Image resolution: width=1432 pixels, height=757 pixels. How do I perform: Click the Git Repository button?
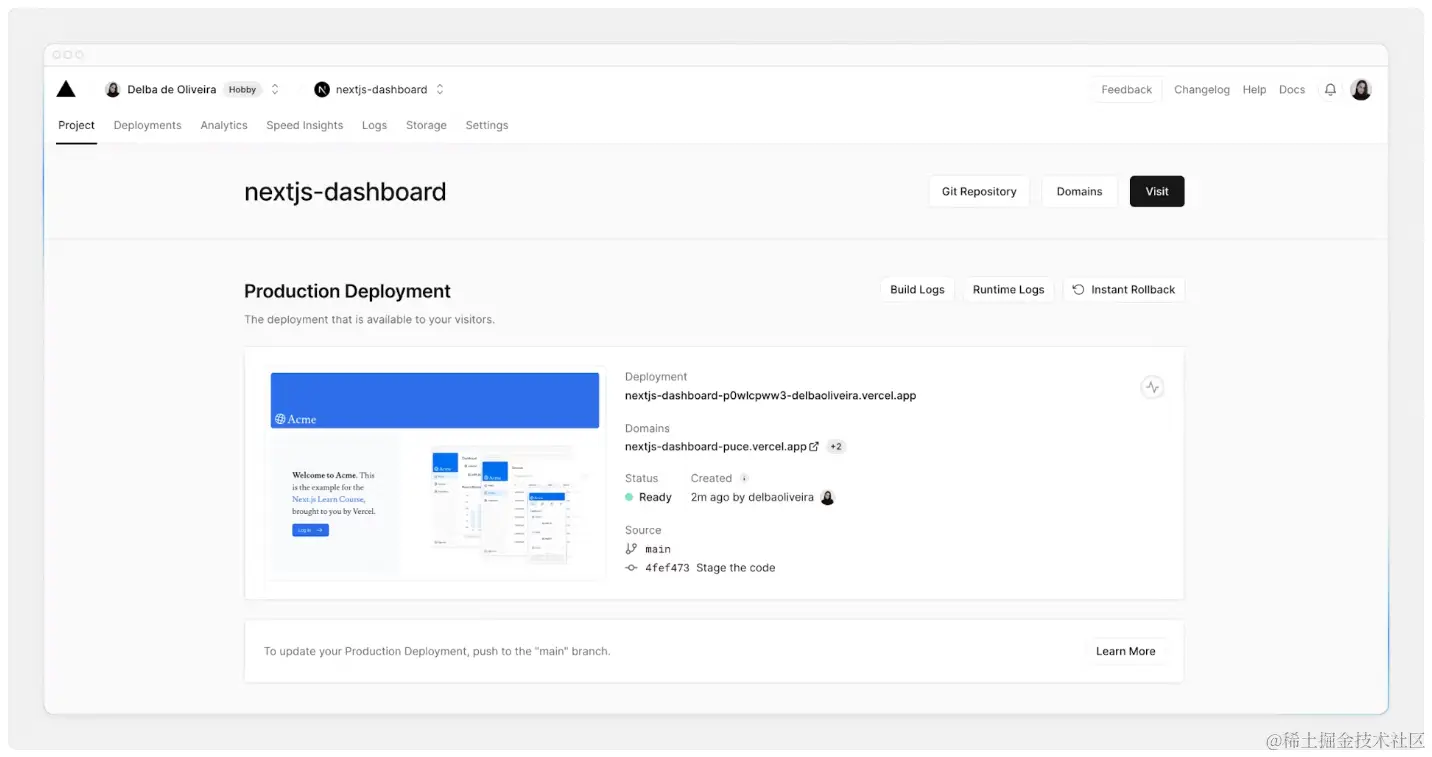pyautogui.click(x=979, y=192)
